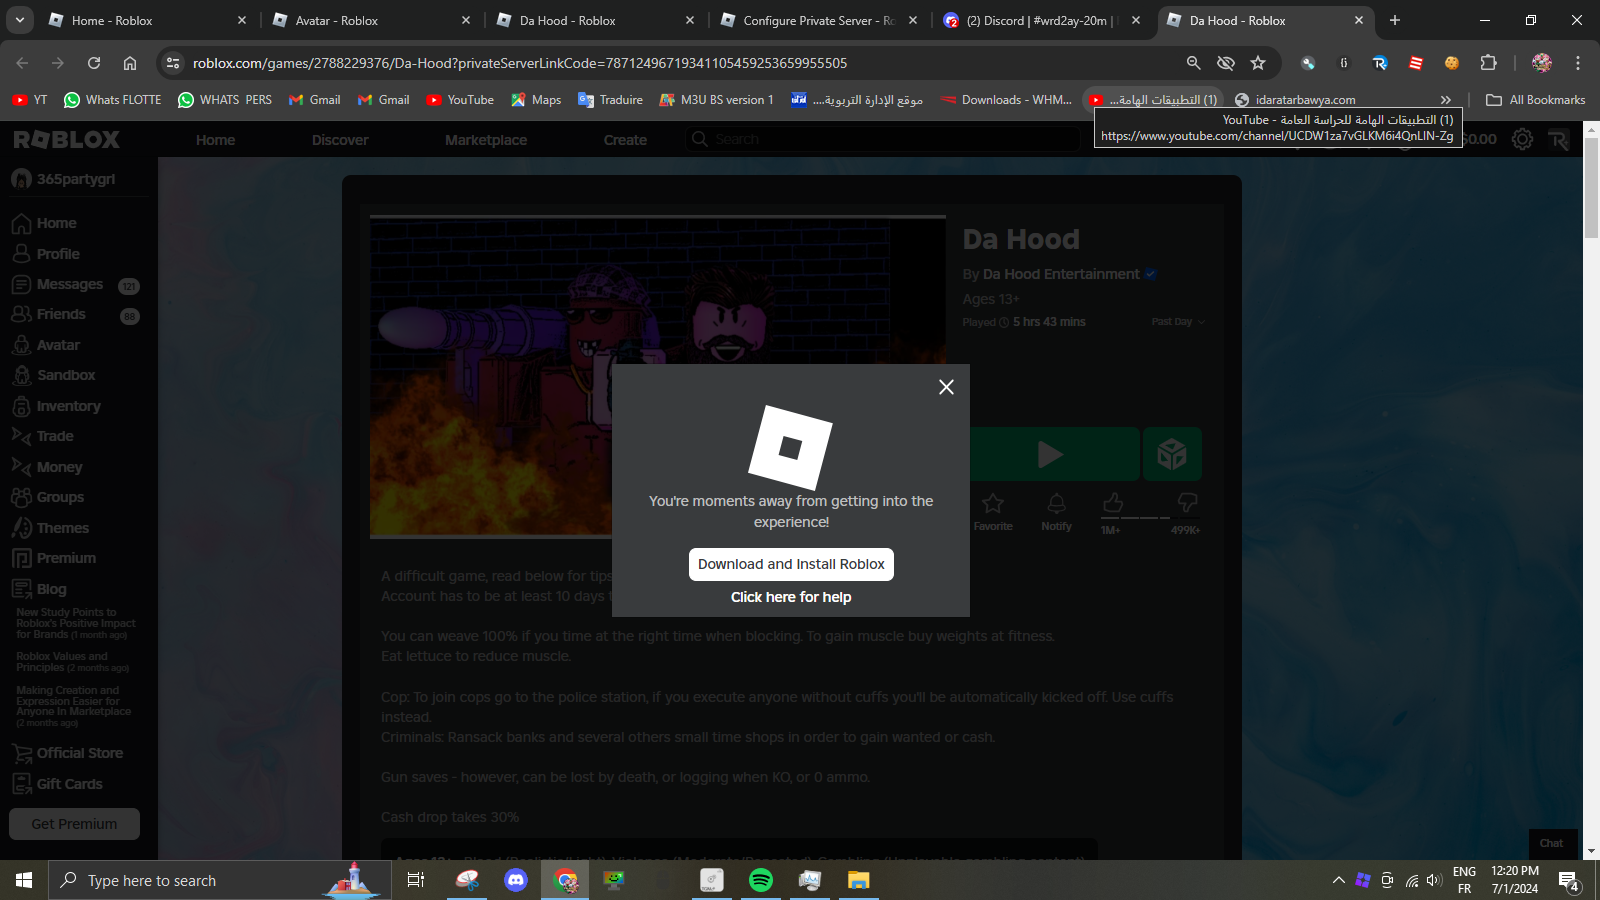Expand the Past Day played dropdown
Screen dimensions: 1600x900
(x=1178, y=322)
